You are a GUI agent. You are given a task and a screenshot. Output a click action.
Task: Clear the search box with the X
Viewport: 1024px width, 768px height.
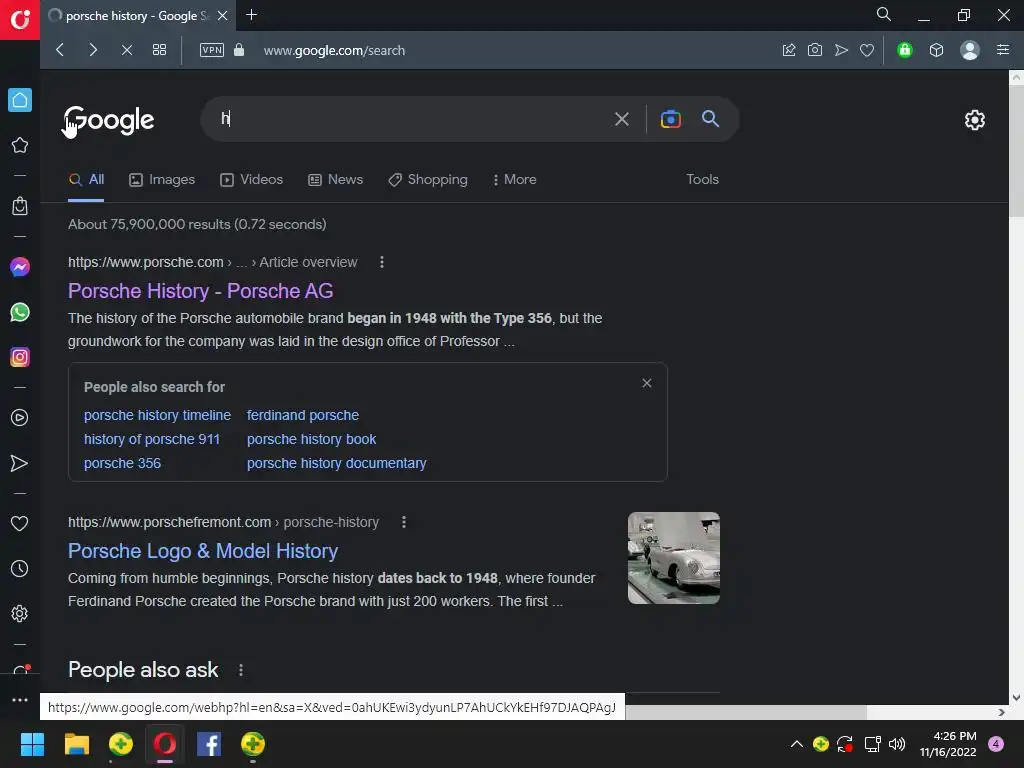coord(622,119)
